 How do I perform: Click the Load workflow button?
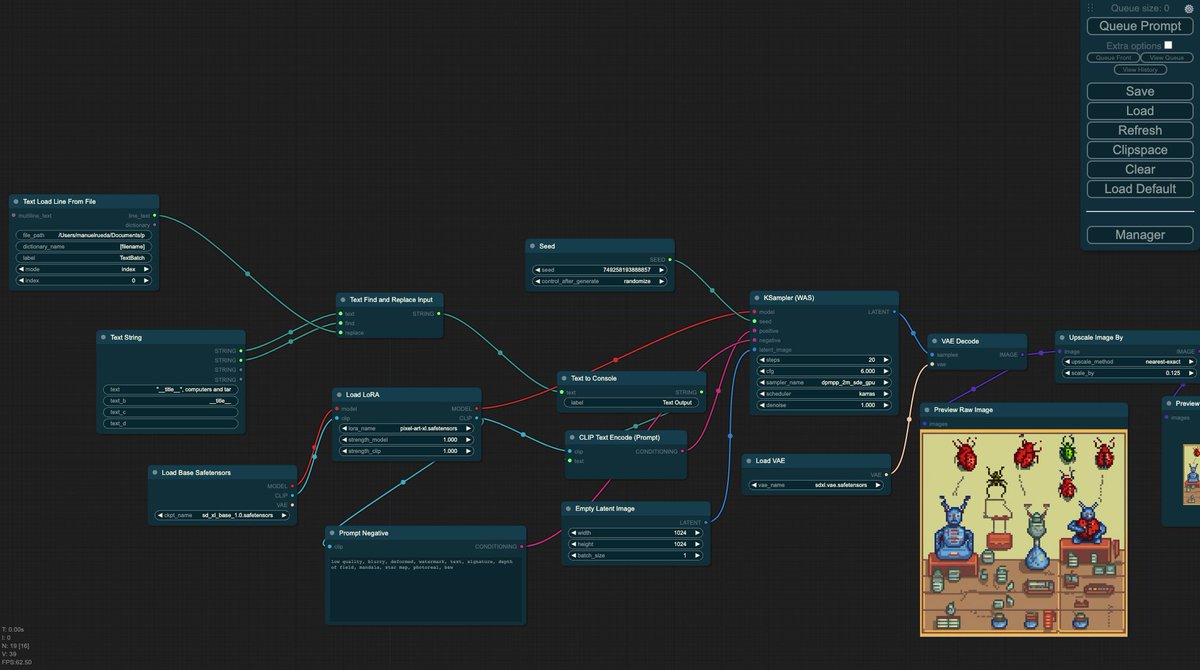click(1140, 111)
